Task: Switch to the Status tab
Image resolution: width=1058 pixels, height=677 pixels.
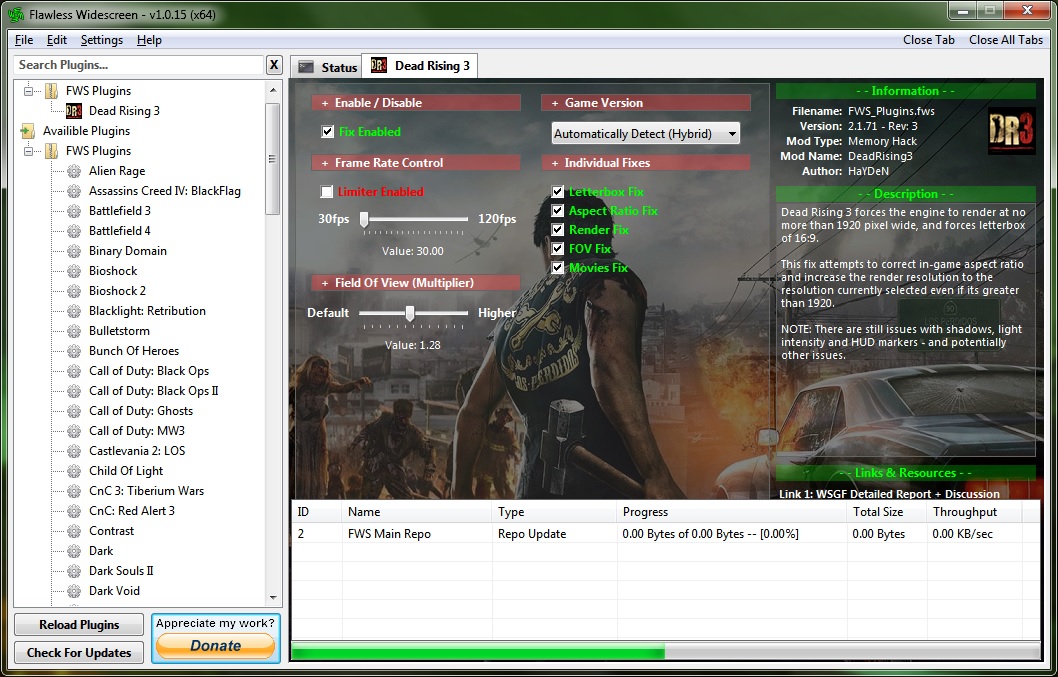Action: pyautogui.click(x=328, y=67)
